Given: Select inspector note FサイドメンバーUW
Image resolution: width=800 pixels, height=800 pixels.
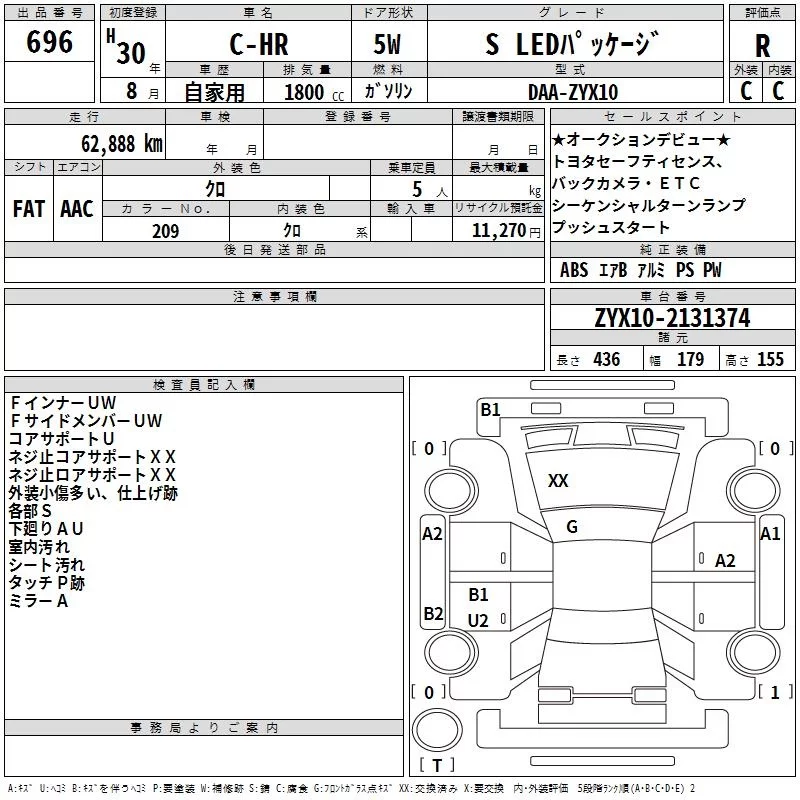Looking at the screenshot, I should pyautogui.click(x=86, y=420).
